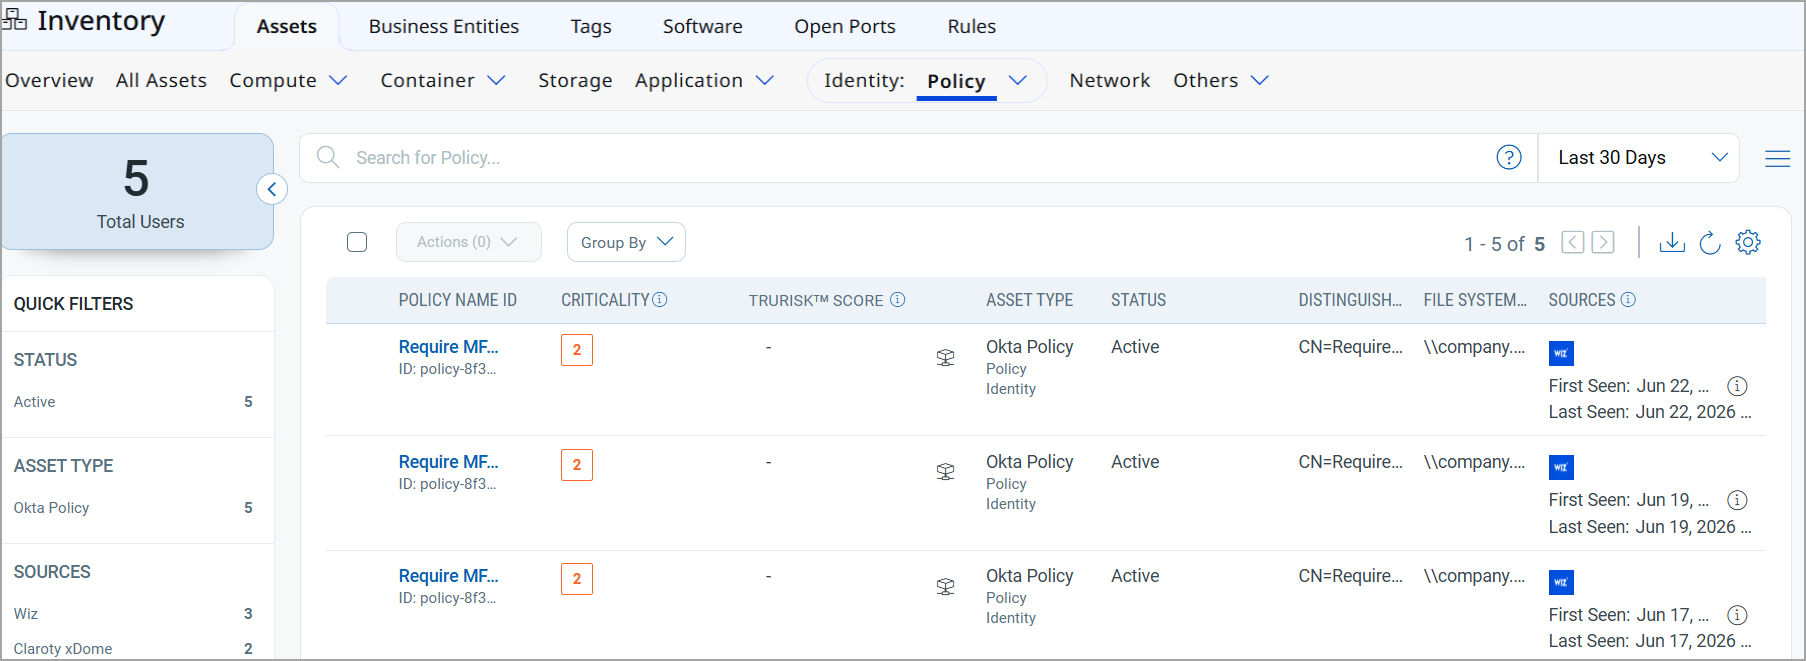Open the Rules tab

coord(972,26)
